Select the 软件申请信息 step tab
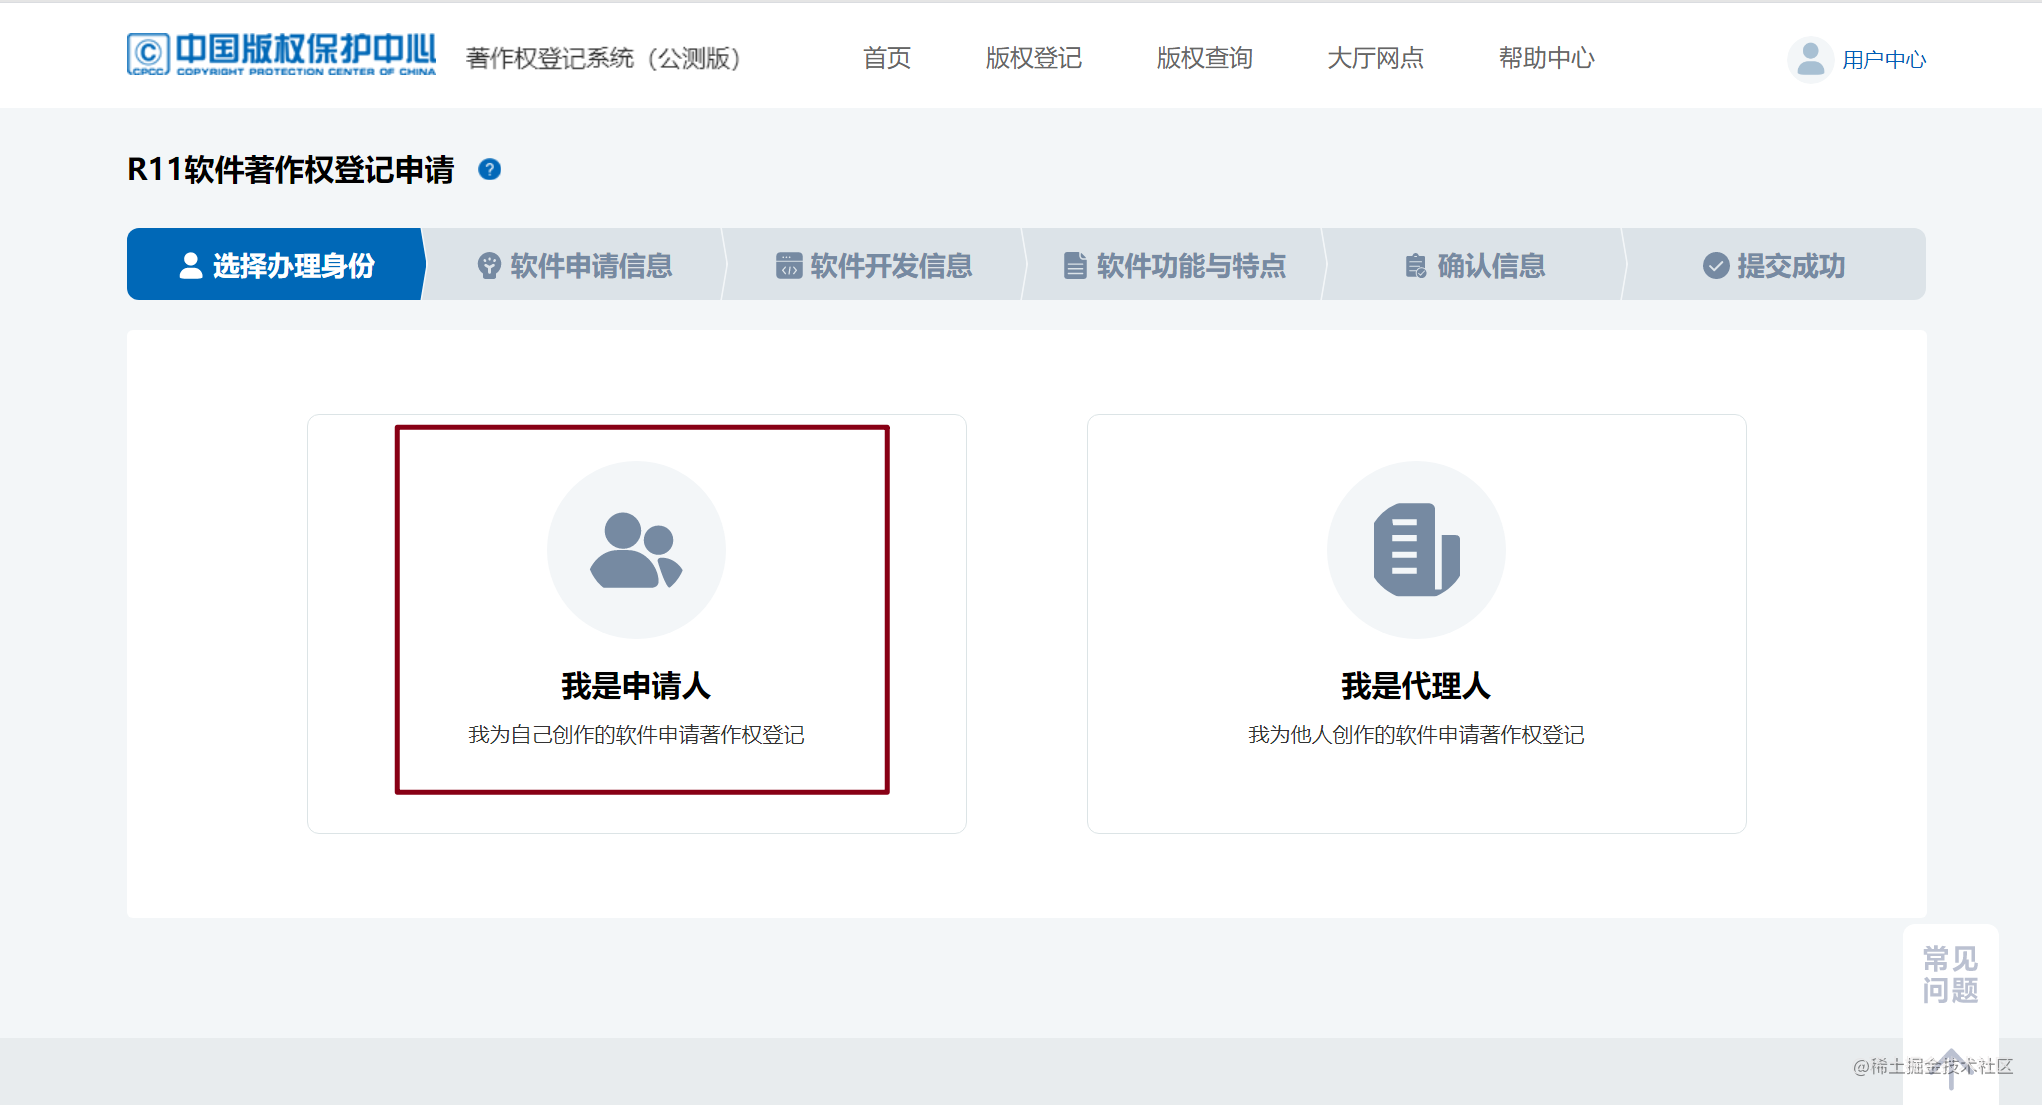 [575, 264]
